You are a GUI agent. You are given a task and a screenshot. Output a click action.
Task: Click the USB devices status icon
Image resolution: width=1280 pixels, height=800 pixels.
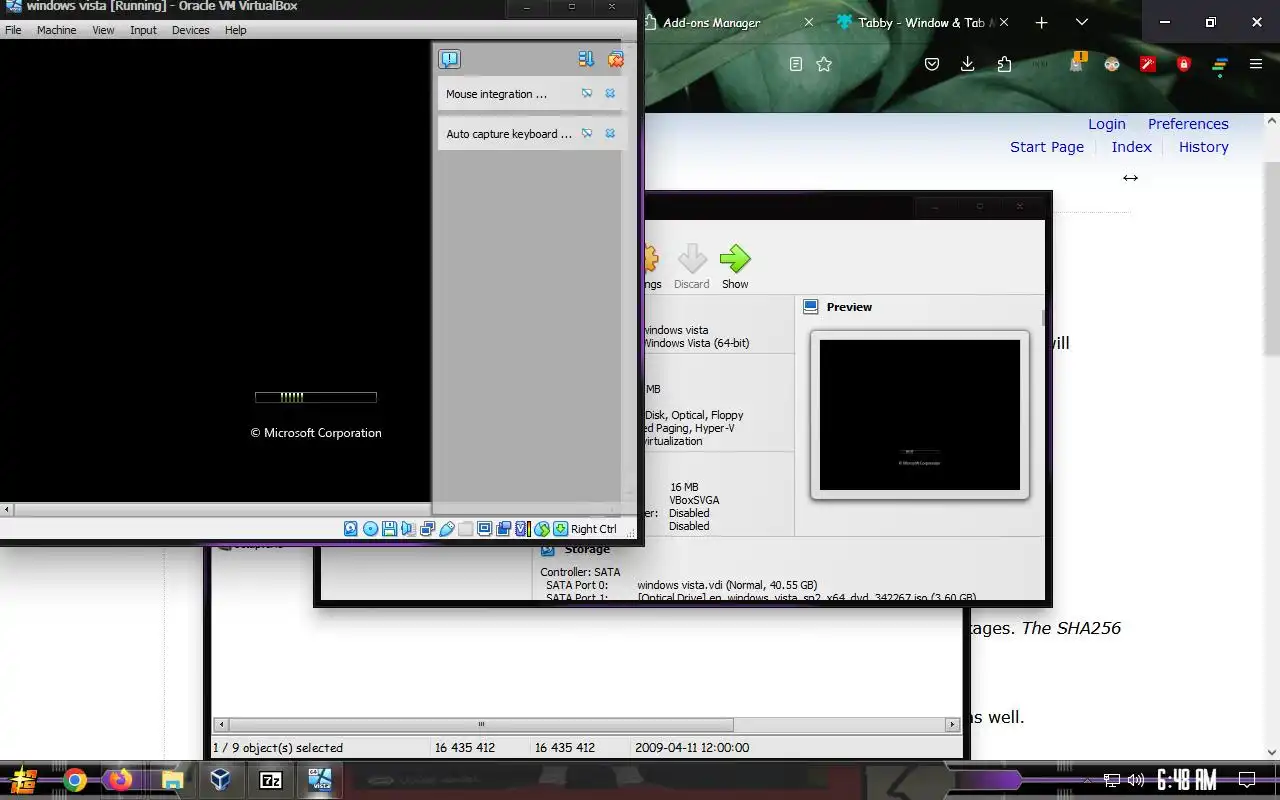coord(446,529)
